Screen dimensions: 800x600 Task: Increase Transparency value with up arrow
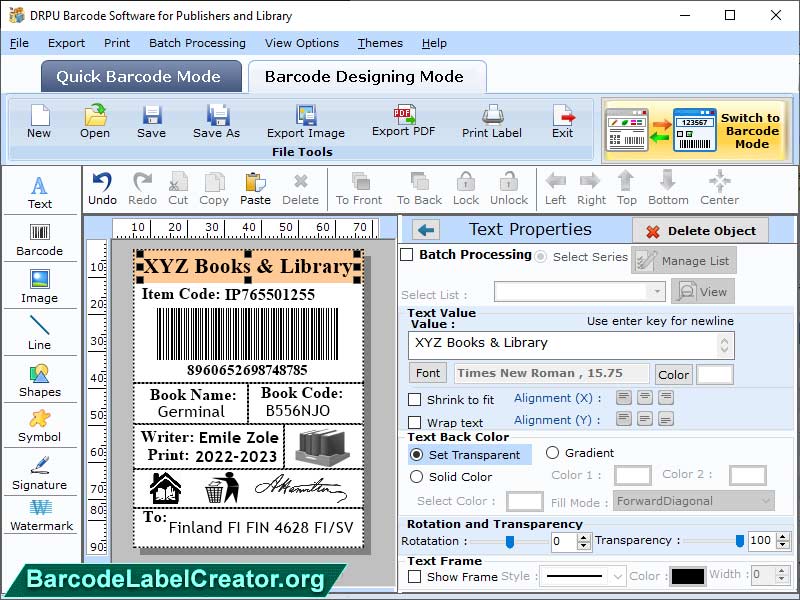(x=783, y=537)
